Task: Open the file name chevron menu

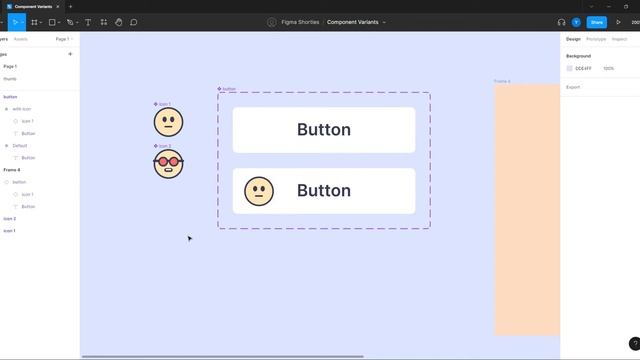Action: [x=384, y=22]
